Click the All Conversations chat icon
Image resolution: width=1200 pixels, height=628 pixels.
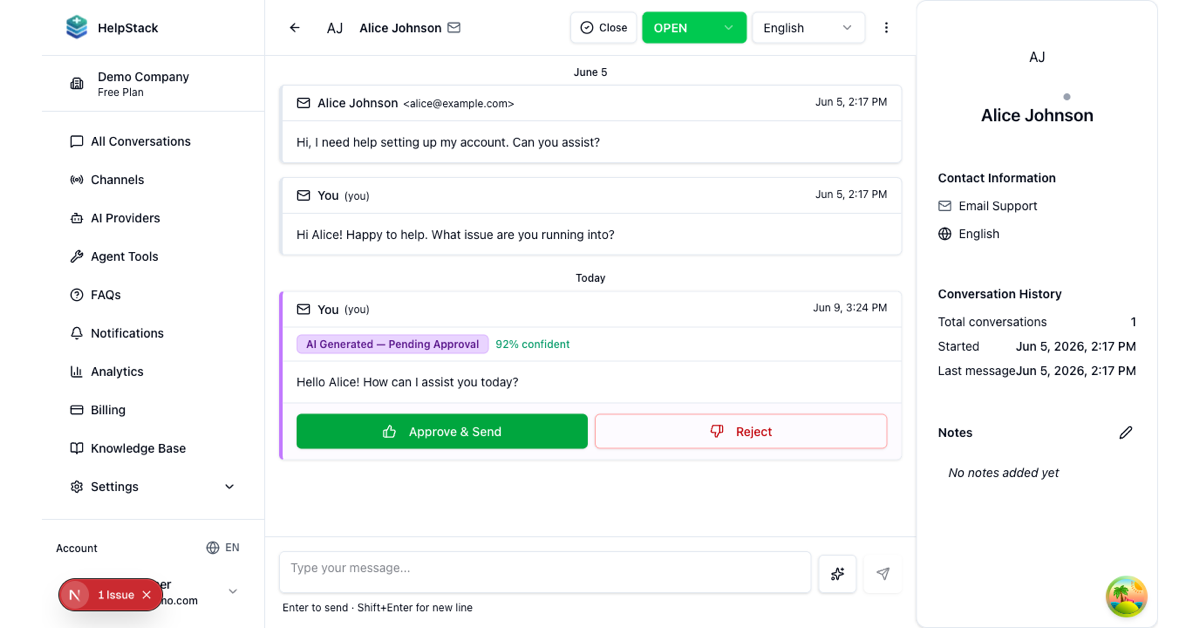(77, 142)
